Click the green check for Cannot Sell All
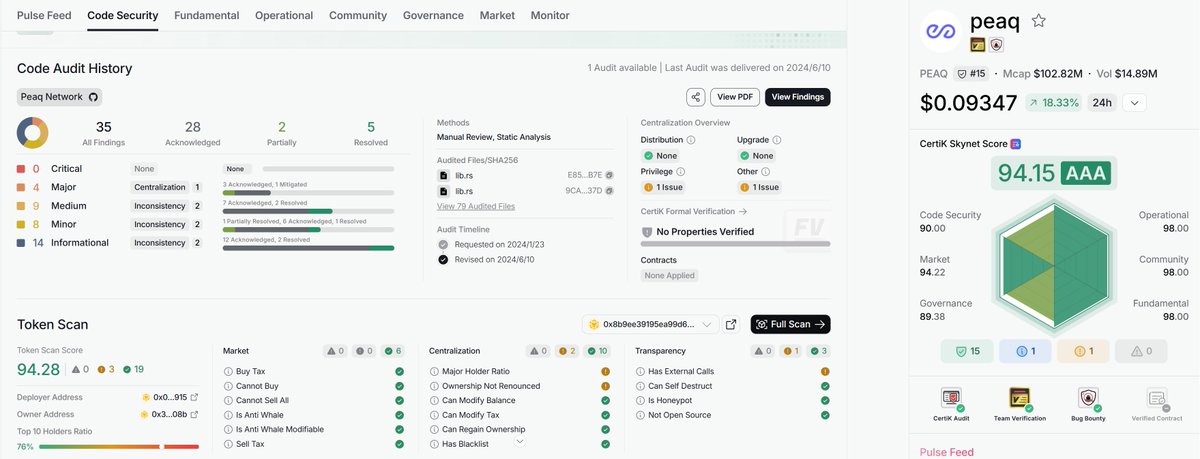This screenshot has height=459, width=1200. tap(399, 400)
